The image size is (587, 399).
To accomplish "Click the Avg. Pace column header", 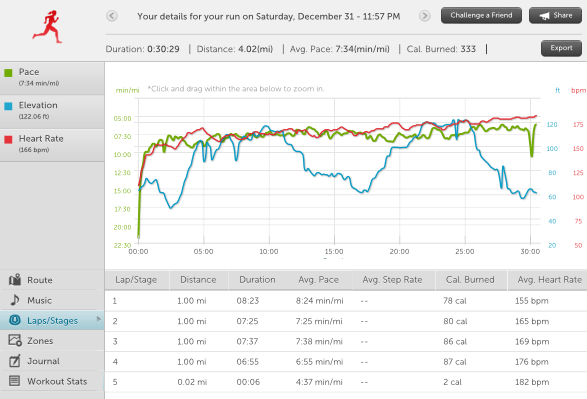I will (319, 280).
